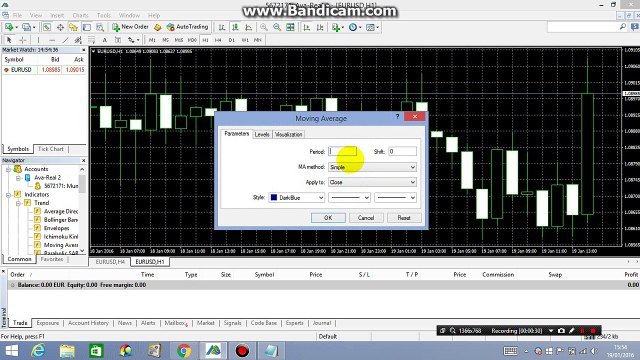Select the equidistant channel tool
The height and width of the screenshot is (360, 640).
pyautogui.click(x=78, y=40)
